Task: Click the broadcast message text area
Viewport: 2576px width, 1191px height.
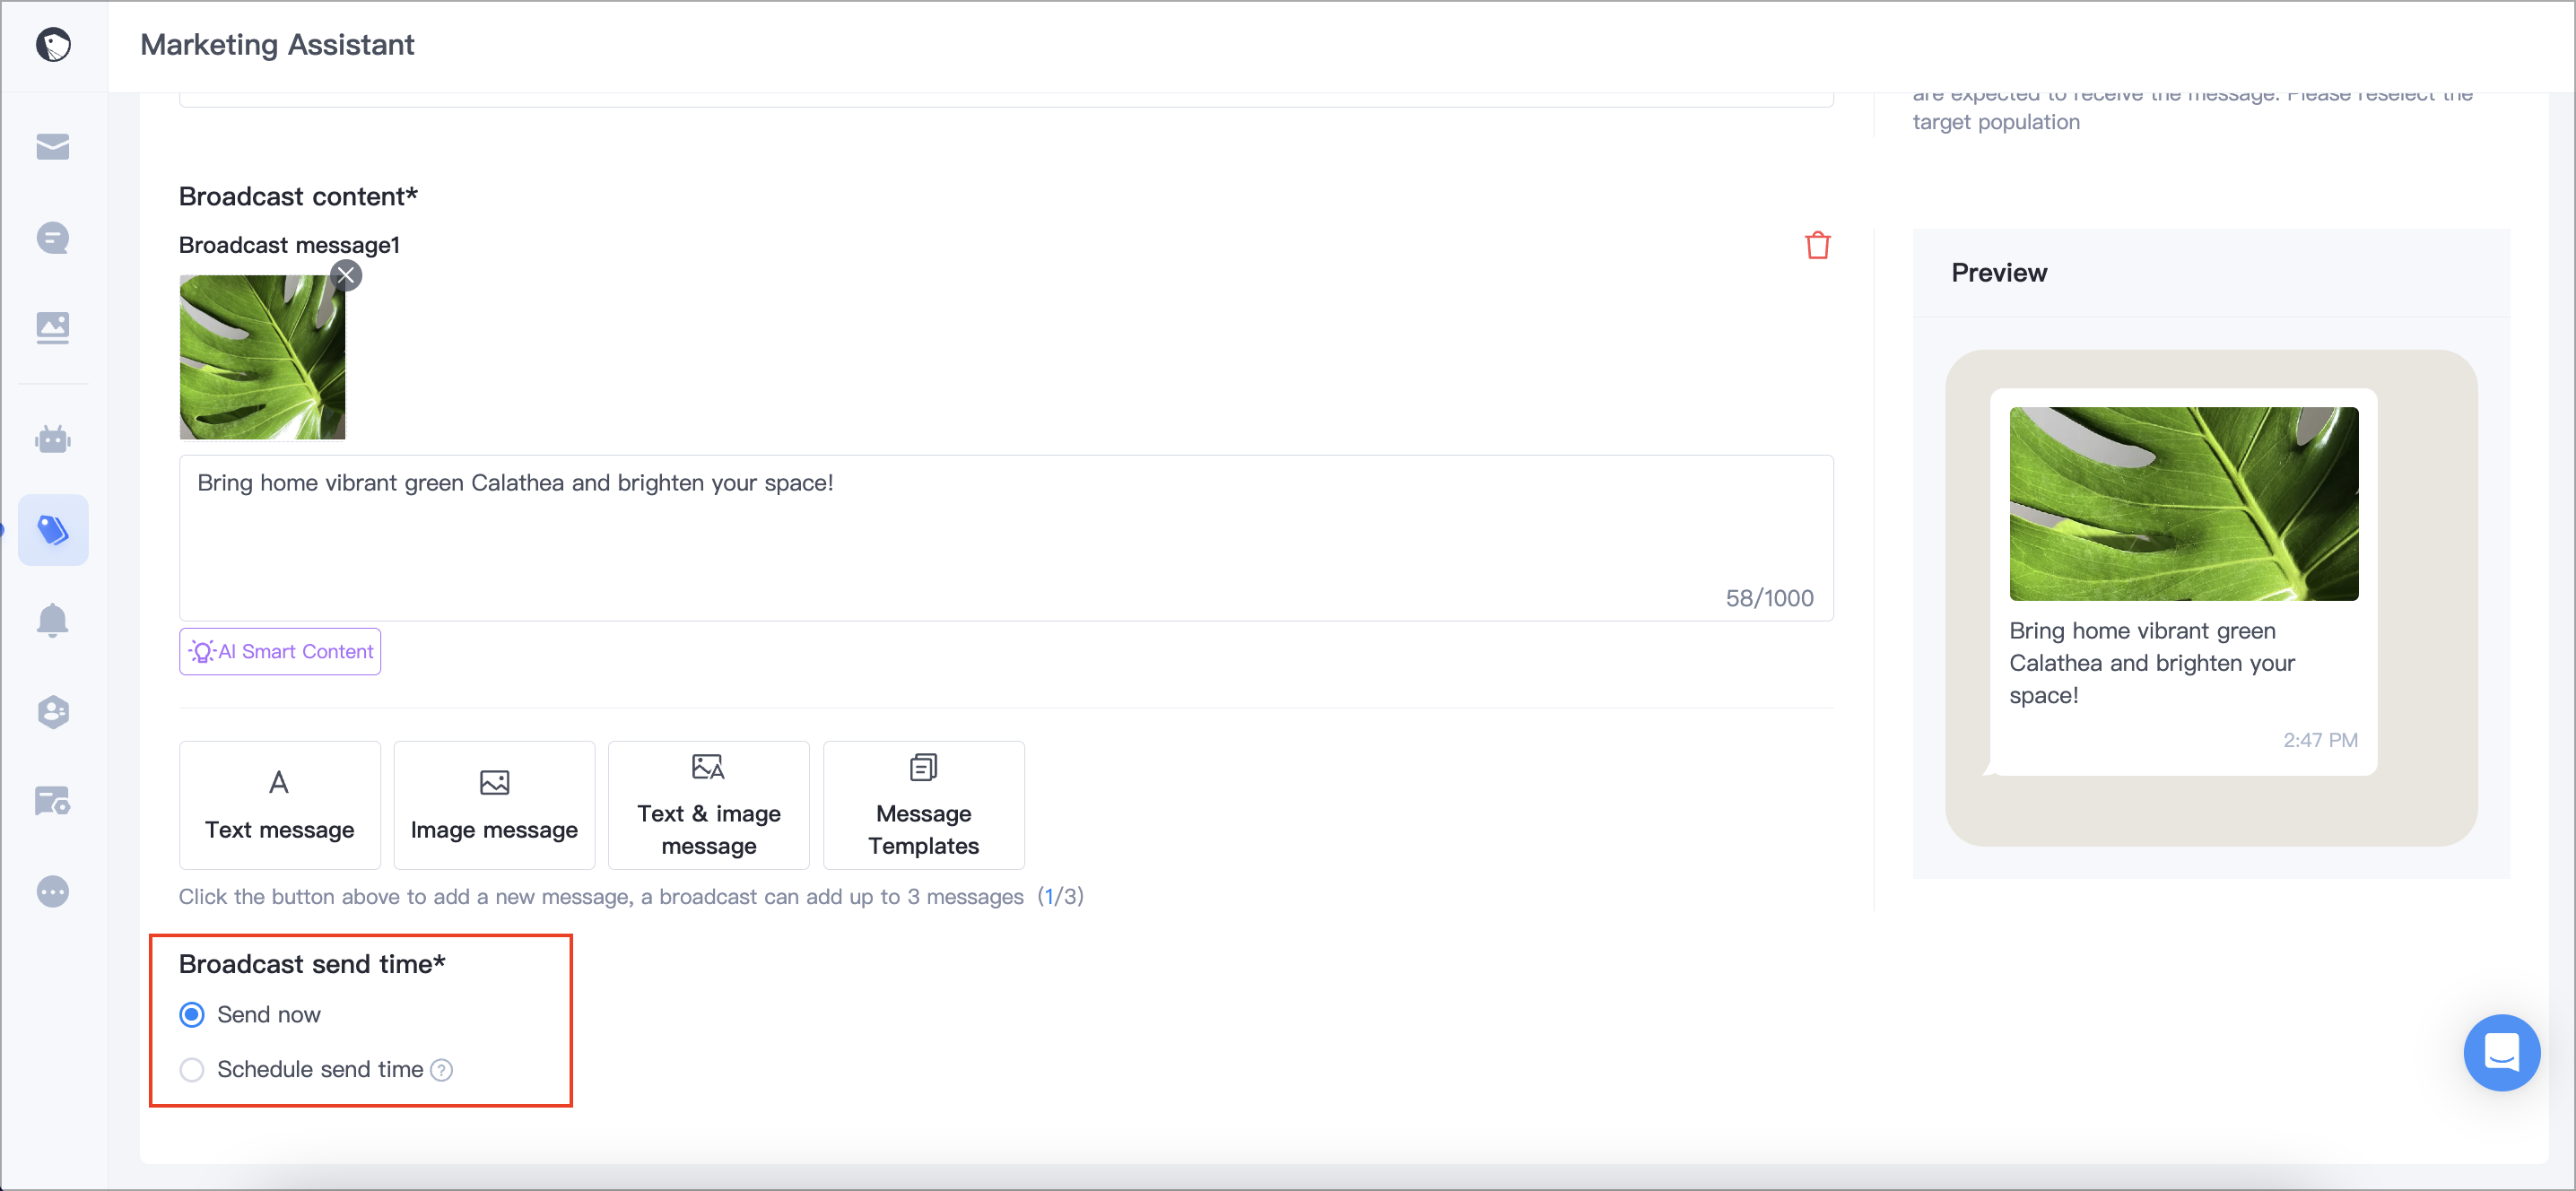Action: 1006,538
